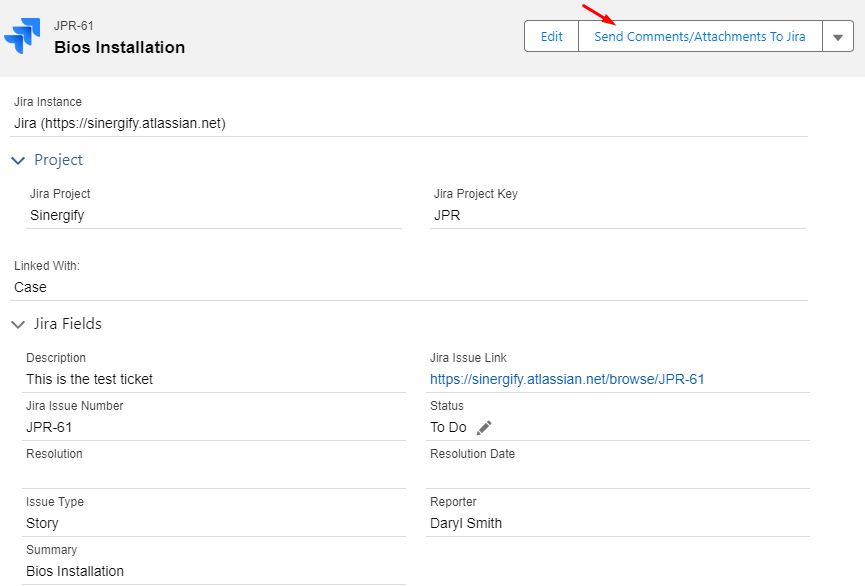
Task: Click the Resolution field label
Action: click(55, 454)
